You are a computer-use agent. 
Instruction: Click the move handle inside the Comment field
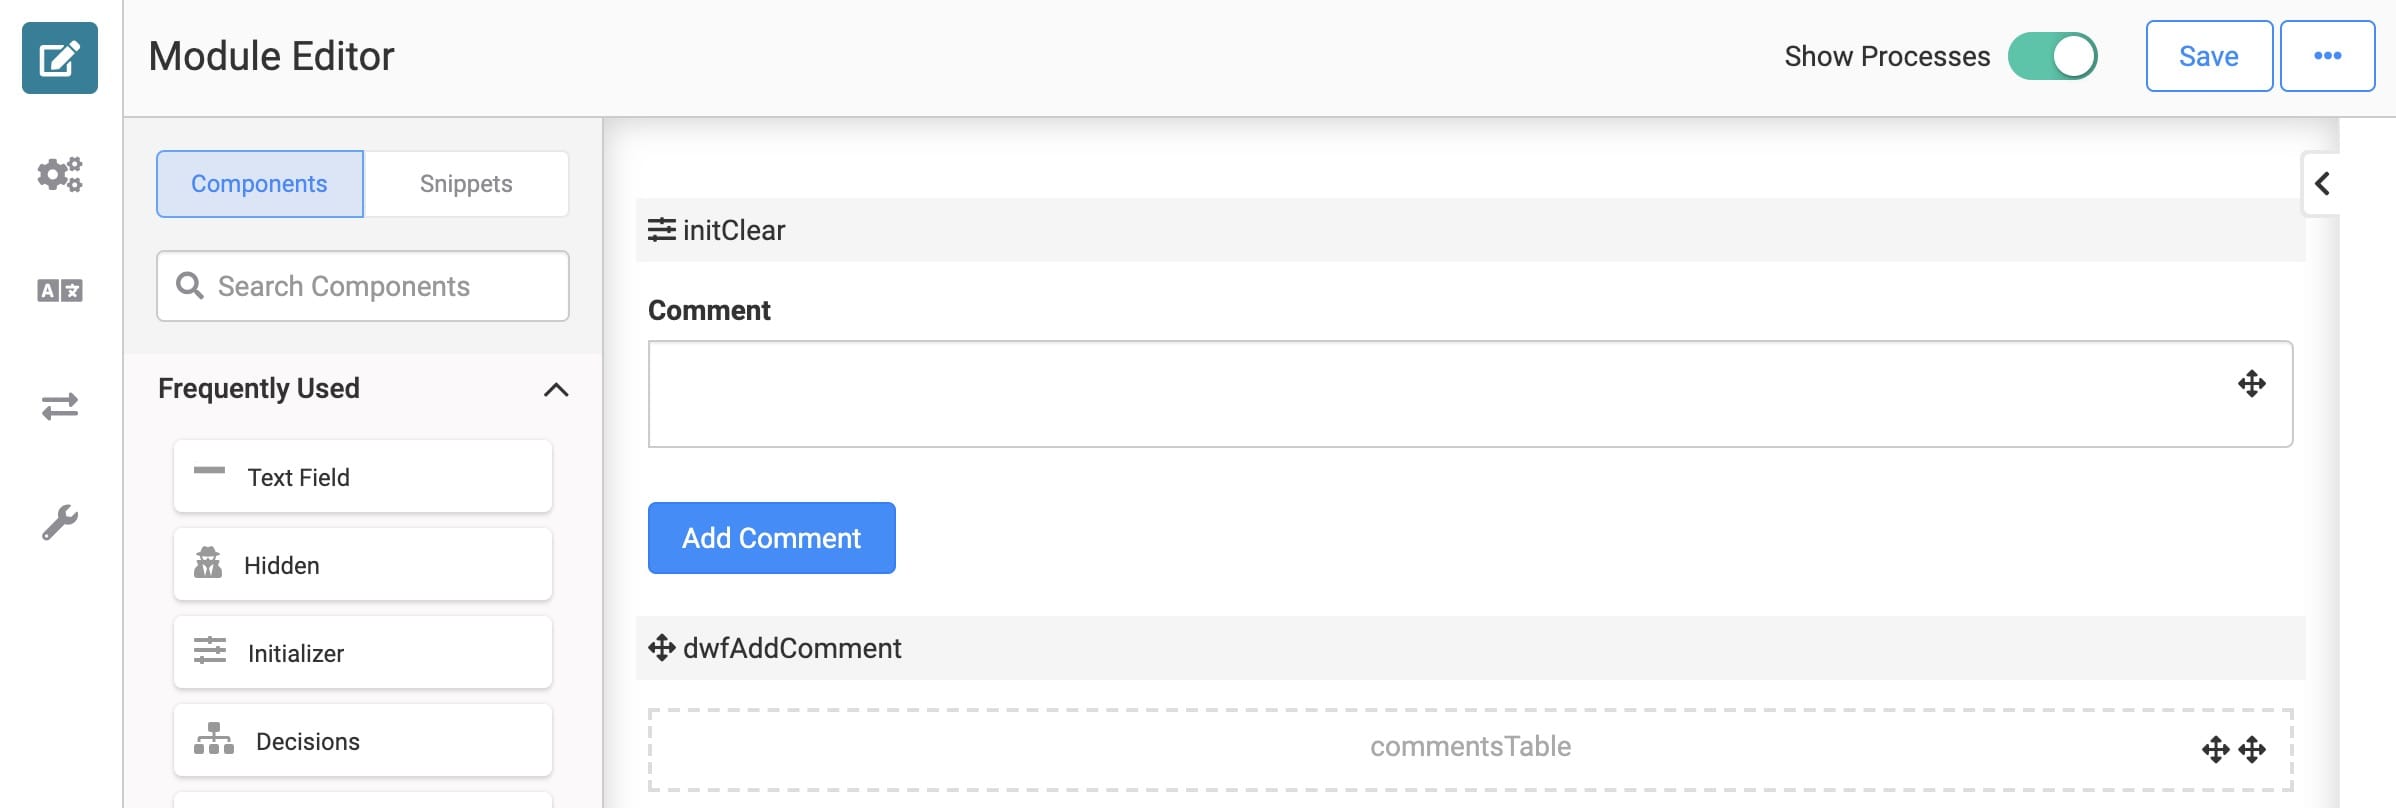tap(2252, 384)
